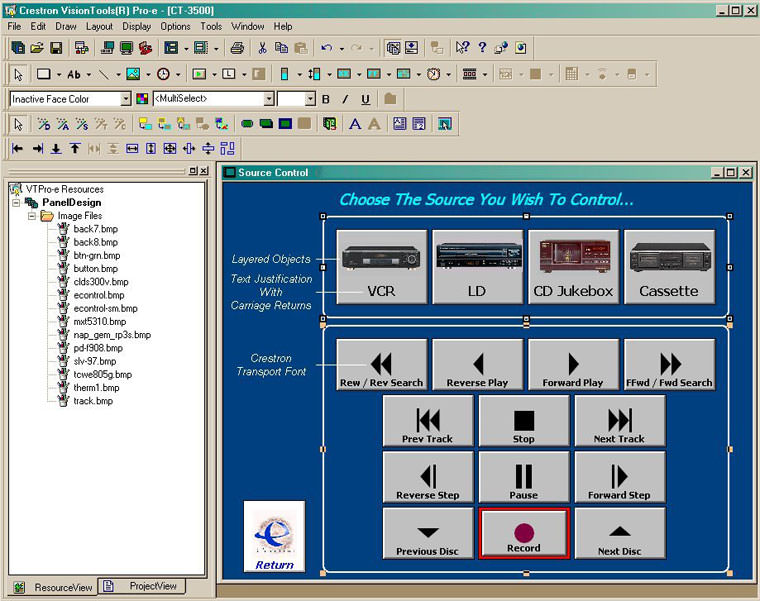Image resolution: width=760 pixels, height=601 pixels.
Task: Open the Draw menu
Action: pos(65,27)
